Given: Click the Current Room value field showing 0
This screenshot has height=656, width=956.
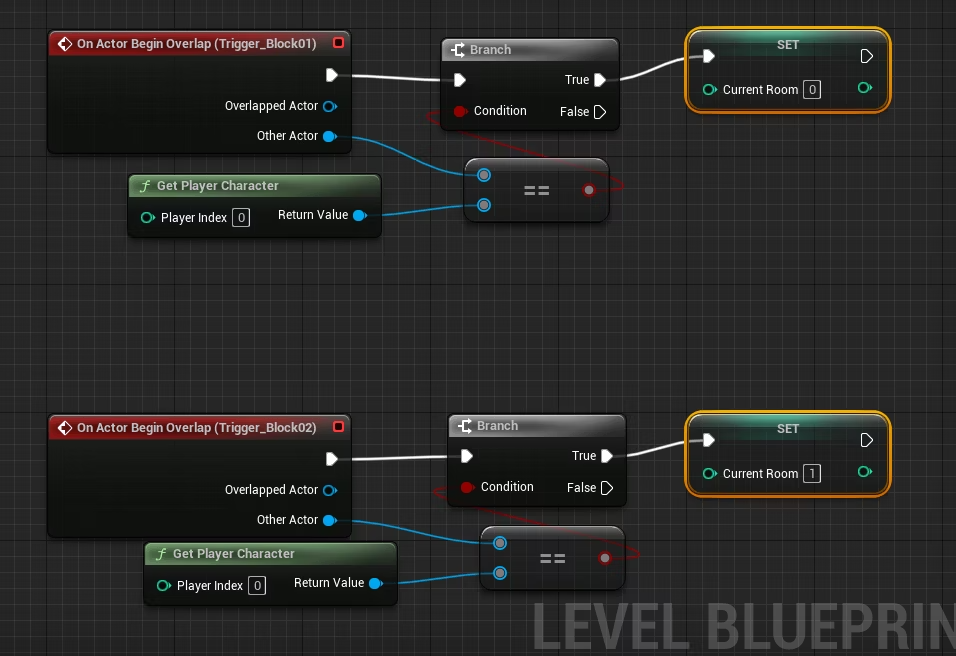Looking at the screenshot, I should click(x=812, y=90).
